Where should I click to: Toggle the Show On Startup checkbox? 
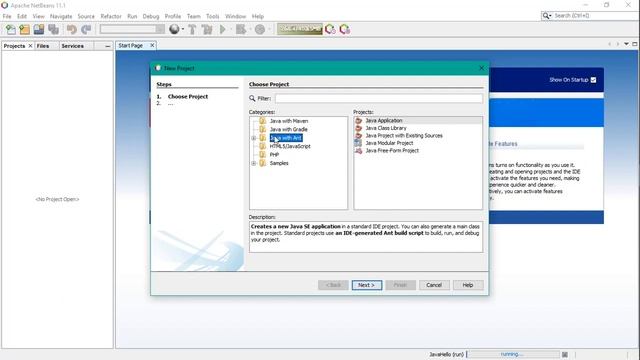[593, 80]
